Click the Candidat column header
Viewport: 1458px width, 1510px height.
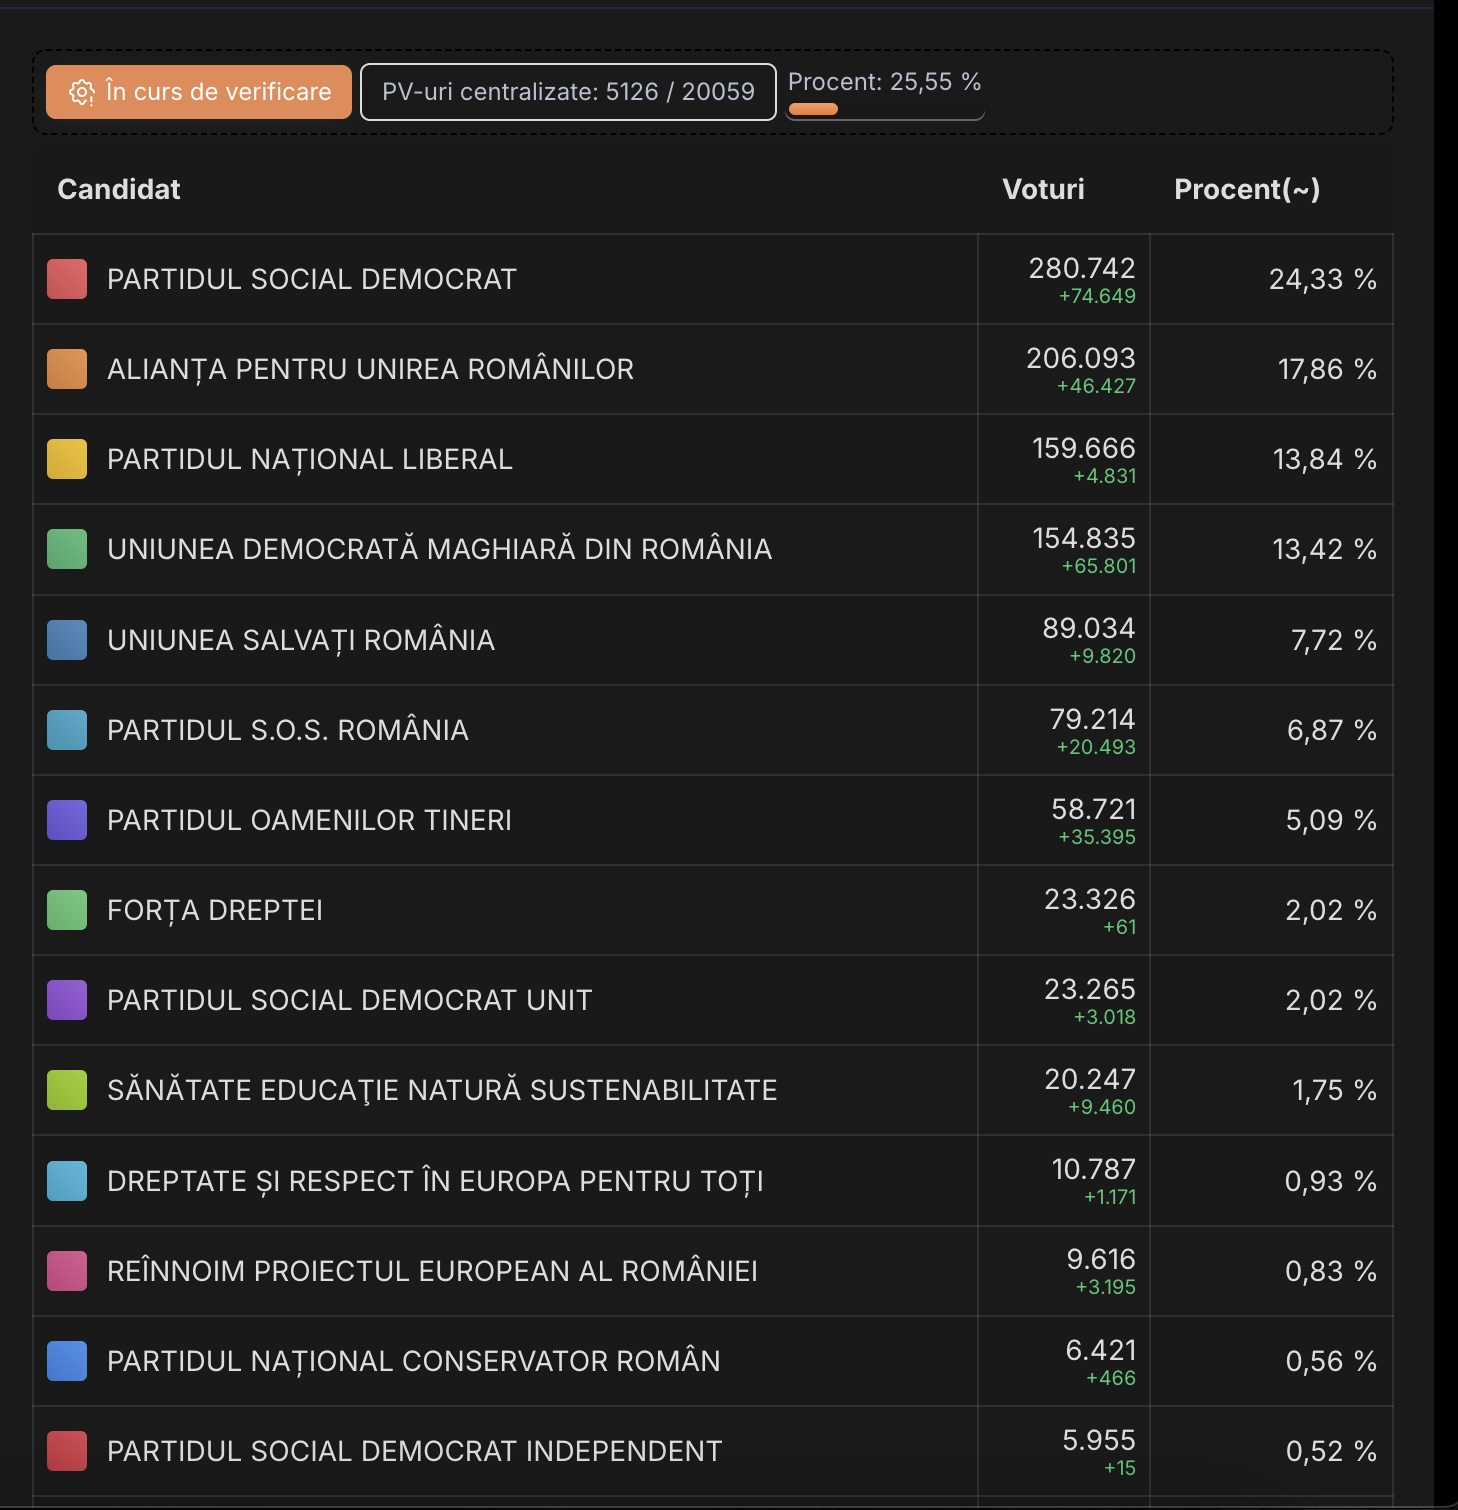[119, 189]
